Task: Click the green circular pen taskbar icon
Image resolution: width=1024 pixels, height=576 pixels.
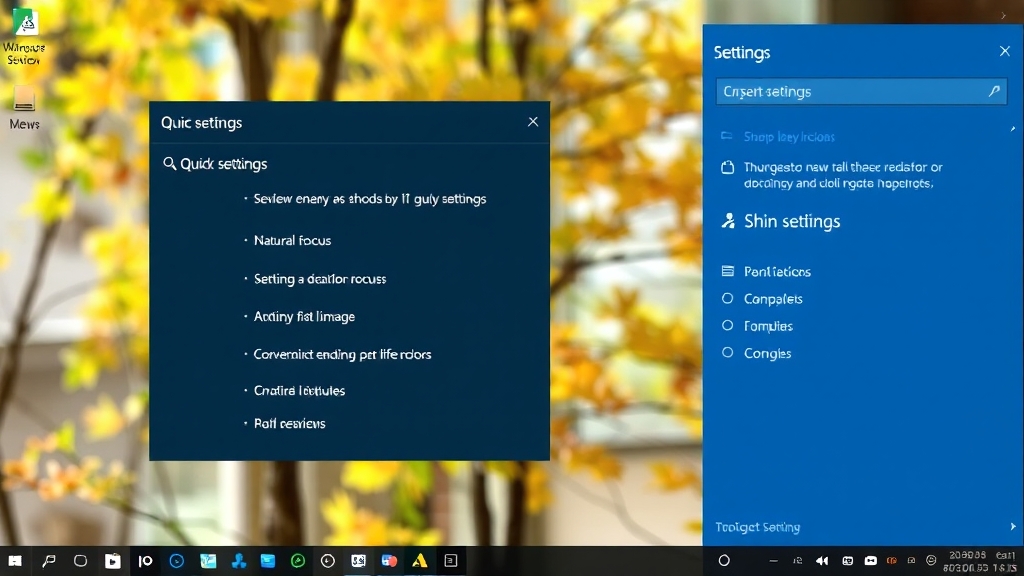Action: click(x=298, y=561)
